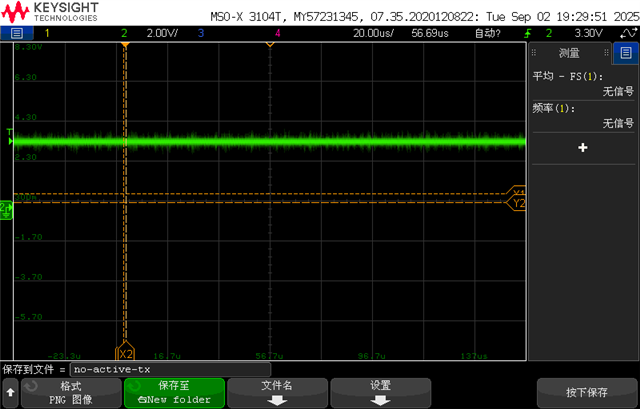Toggle channel 1 on
The image size is (640, 409).
click(47, 33)
